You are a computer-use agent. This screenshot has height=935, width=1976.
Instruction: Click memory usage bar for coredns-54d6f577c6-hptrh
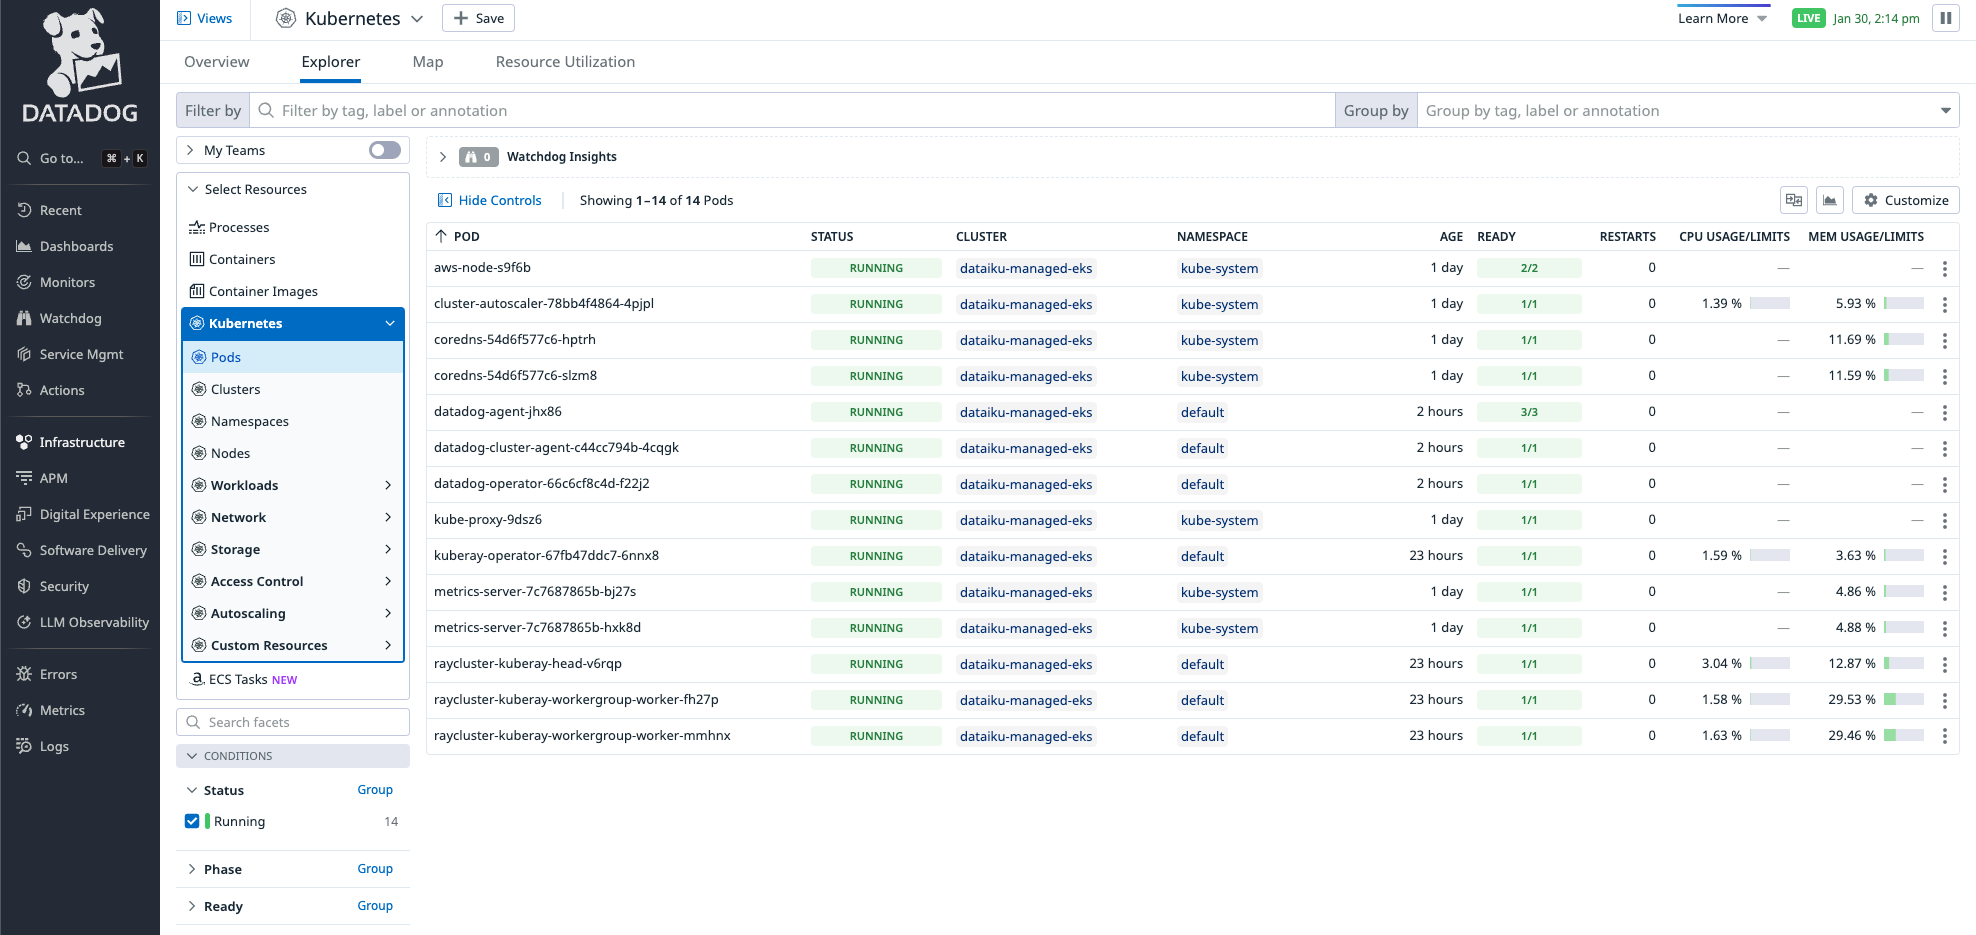(1904, 340)
